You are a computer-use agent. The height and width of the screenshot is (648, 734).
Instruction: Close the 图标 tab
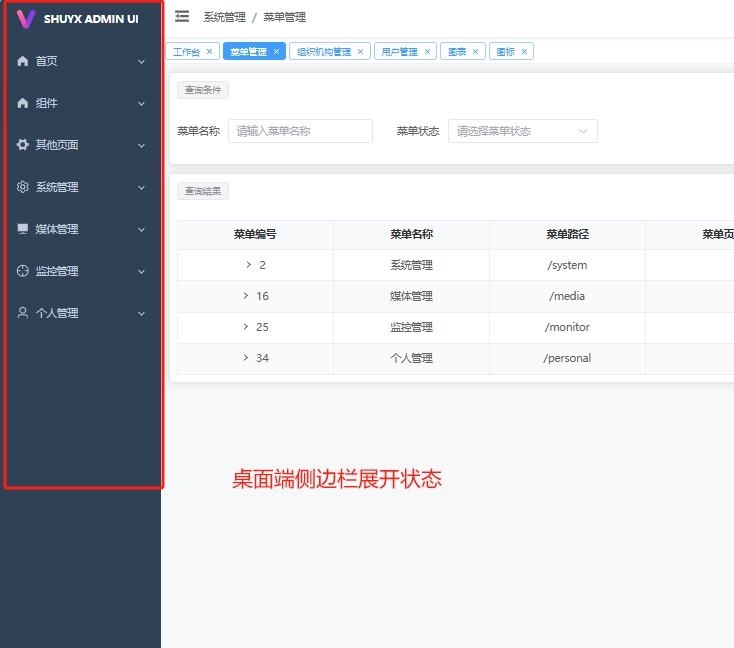click(x=524, y=52)
